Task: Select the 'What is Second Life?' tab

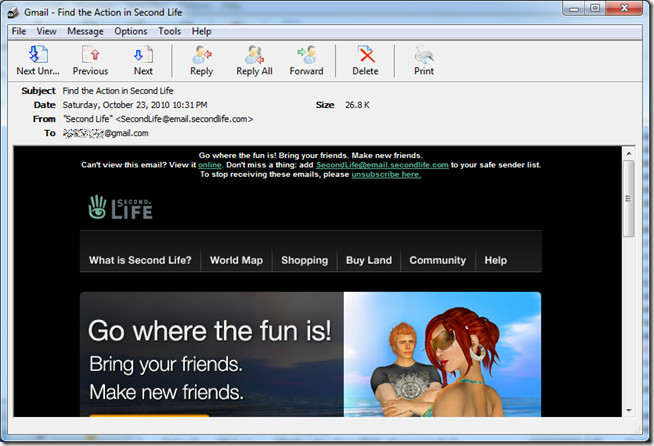Action: pos(140,260)
